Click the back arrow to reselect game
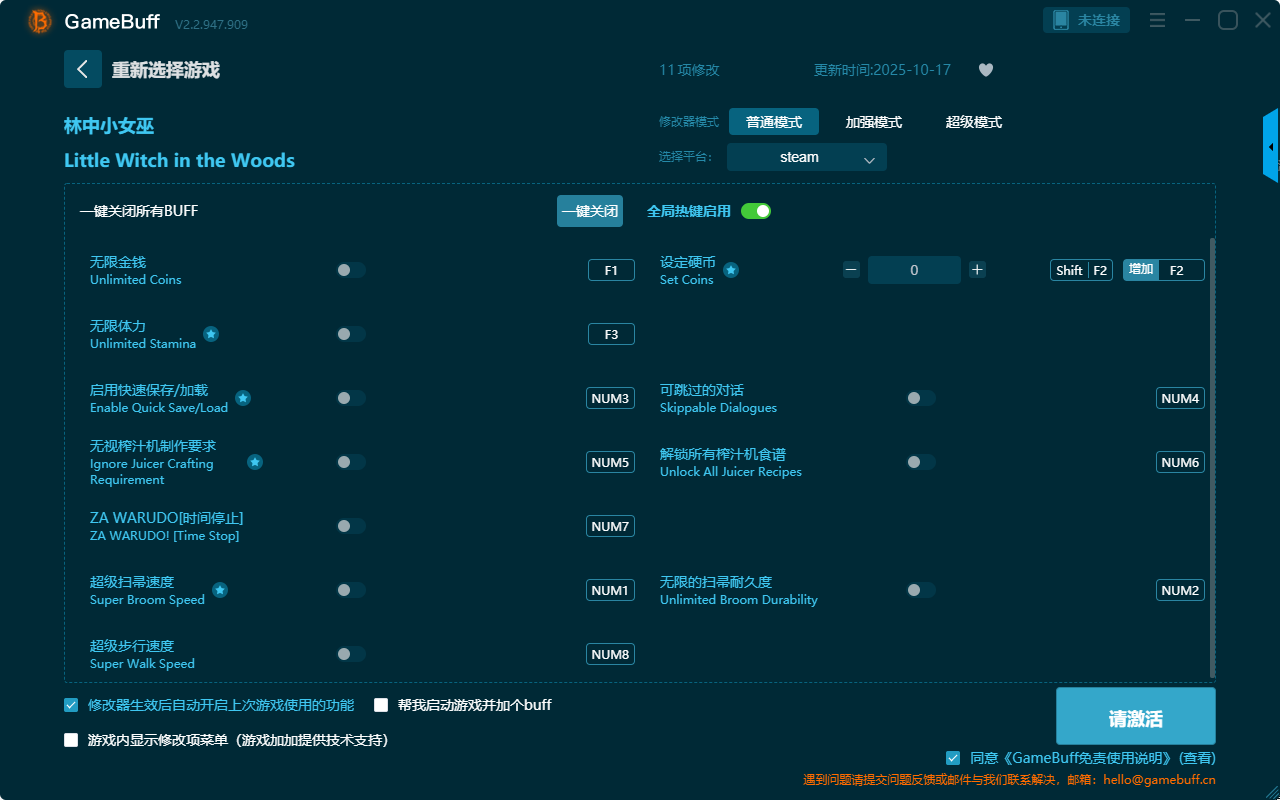 click(82, 69)
